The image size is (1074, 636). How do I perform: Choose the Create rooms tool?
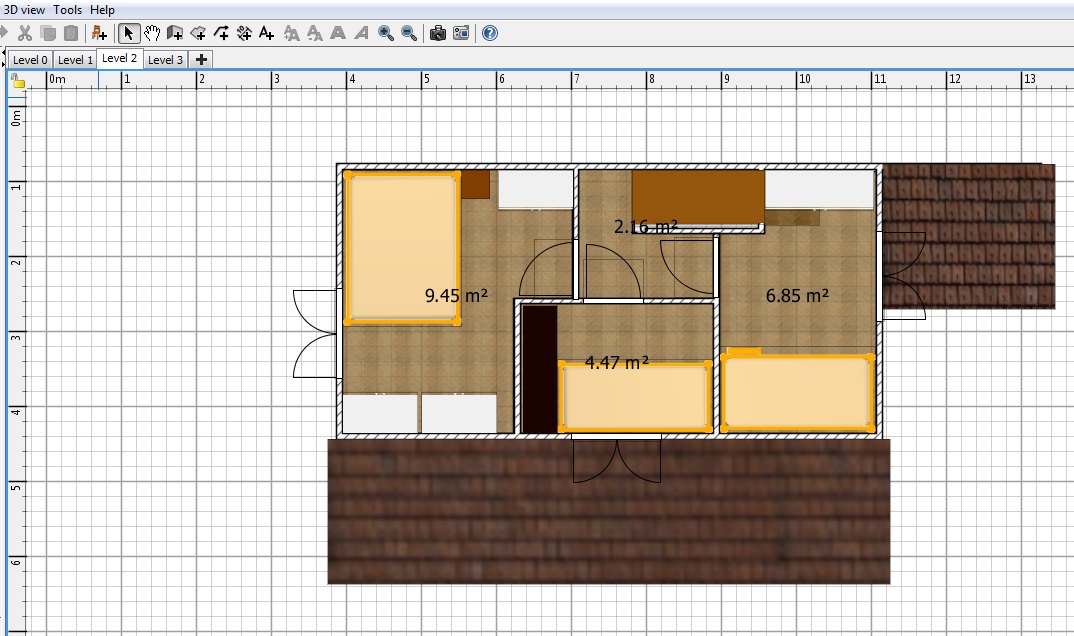tap(198, 33)
